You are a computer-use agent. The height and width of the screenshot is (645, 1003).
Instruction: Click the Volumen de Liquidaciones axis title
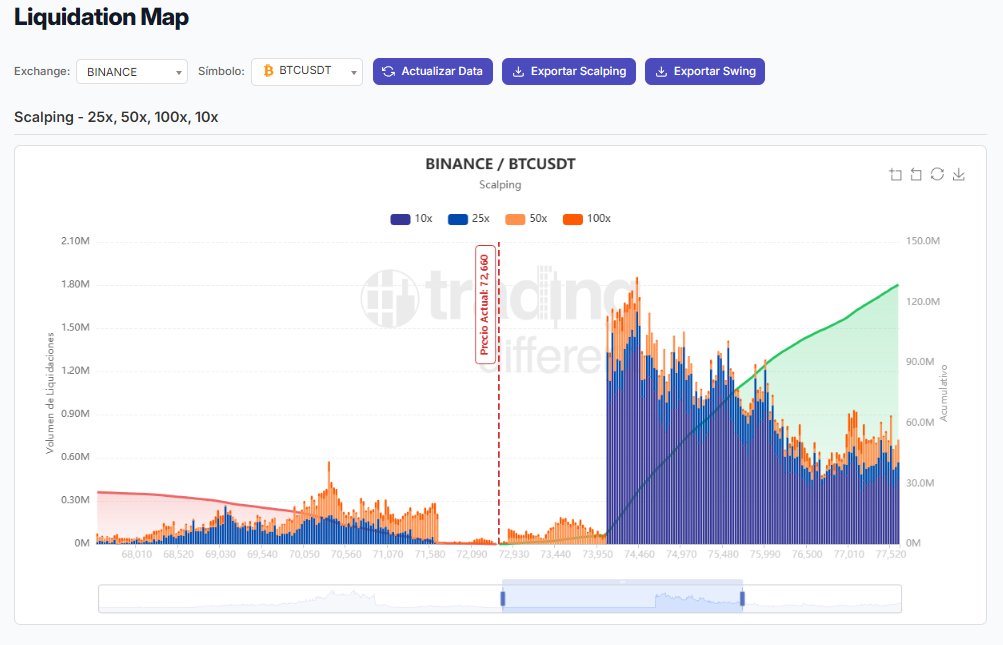click(50, 393)
